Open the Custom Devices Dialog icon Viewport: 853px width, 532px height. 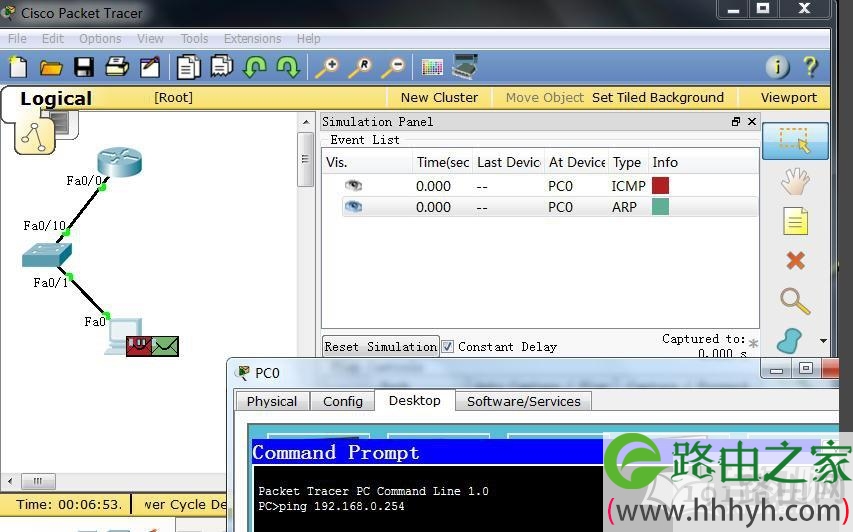point(465,66)
